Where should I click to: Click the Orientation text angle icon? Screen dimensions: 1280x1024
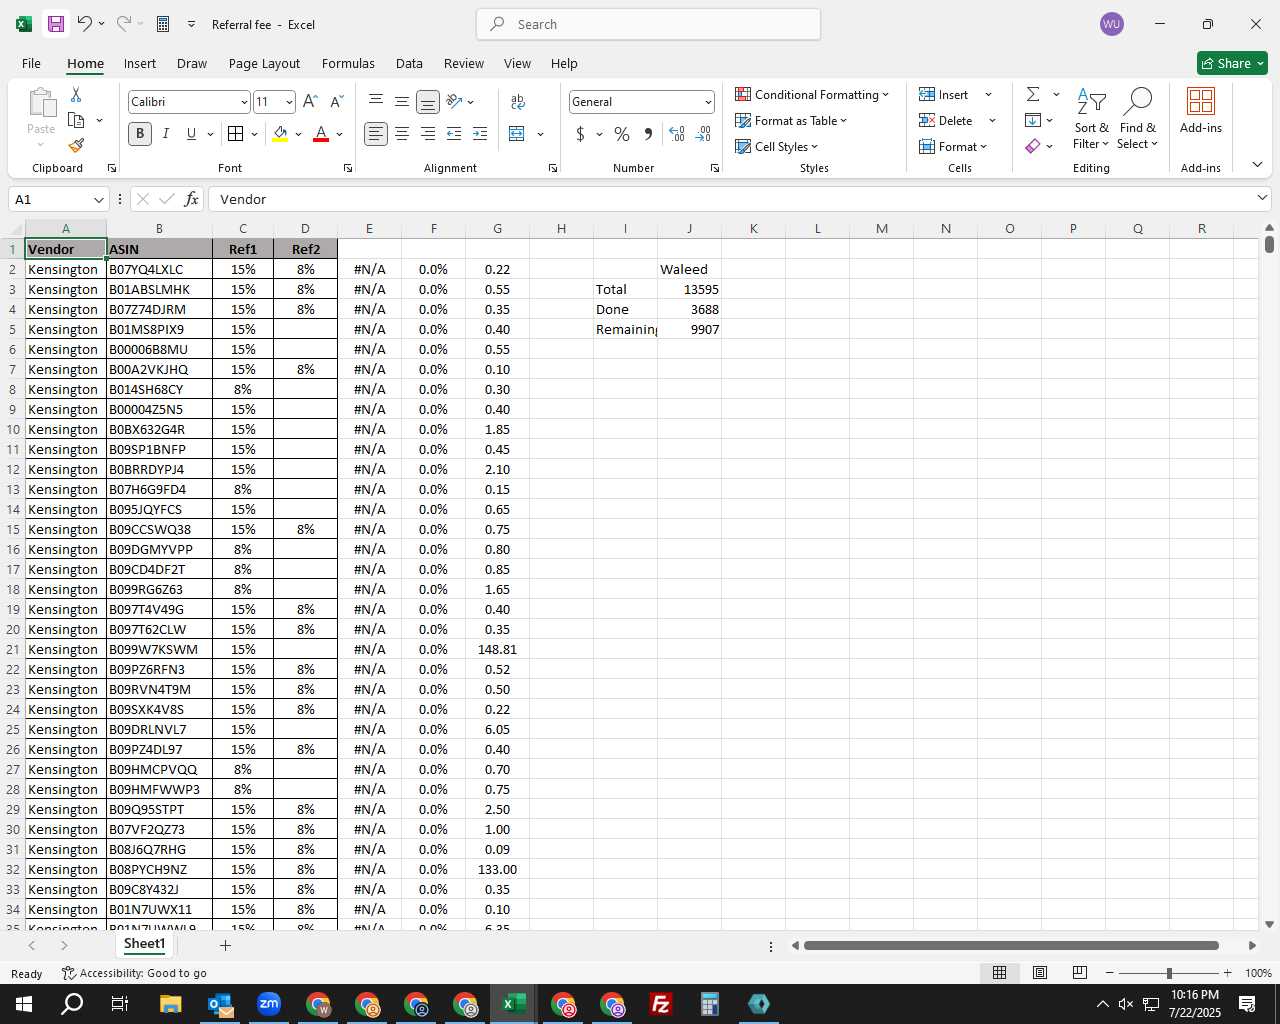point(455,101)
